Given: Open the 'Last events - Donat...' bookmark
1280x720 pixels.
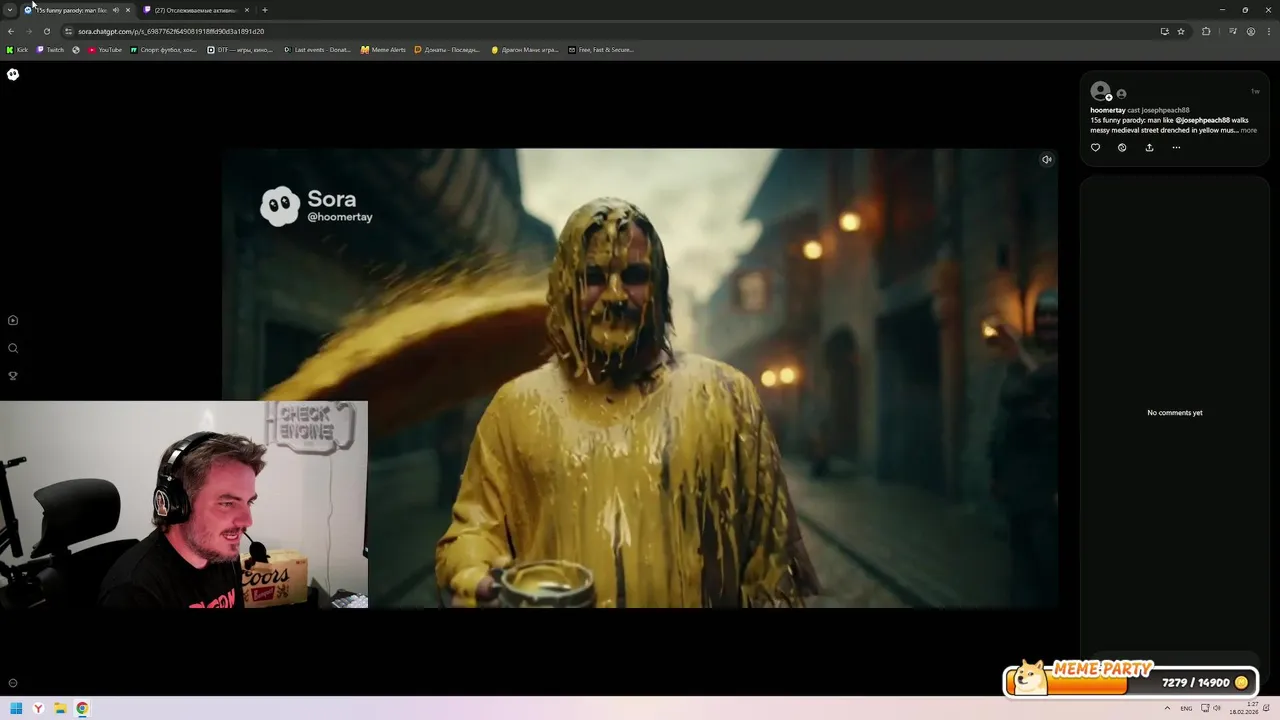Looking at the screenshot, I should tap(317, 49).
